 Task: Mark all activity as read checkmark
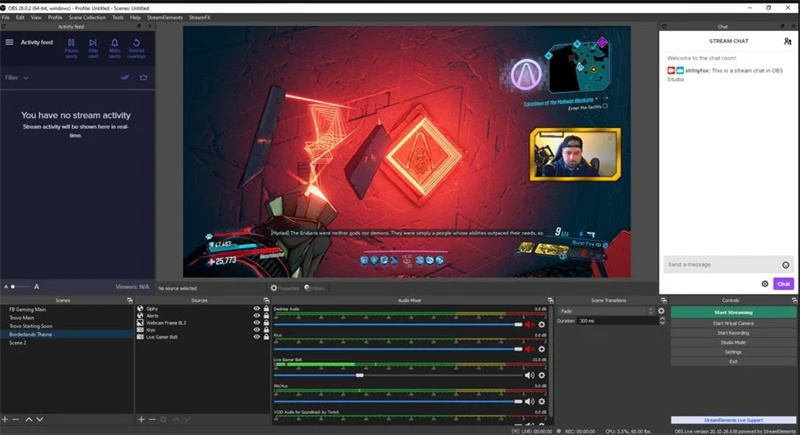124,78
